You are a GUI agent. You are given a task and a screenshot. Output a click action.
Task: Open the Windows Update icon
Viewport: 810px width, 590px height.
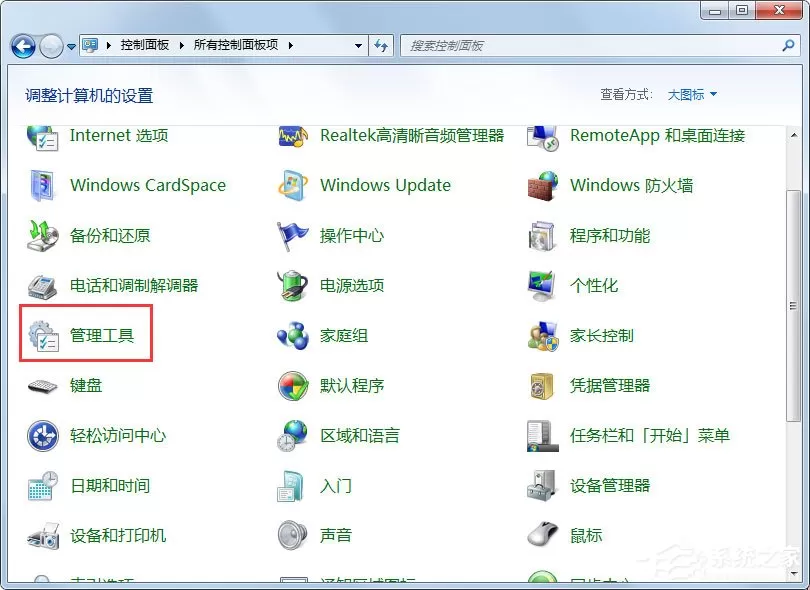tap(292, 185)
